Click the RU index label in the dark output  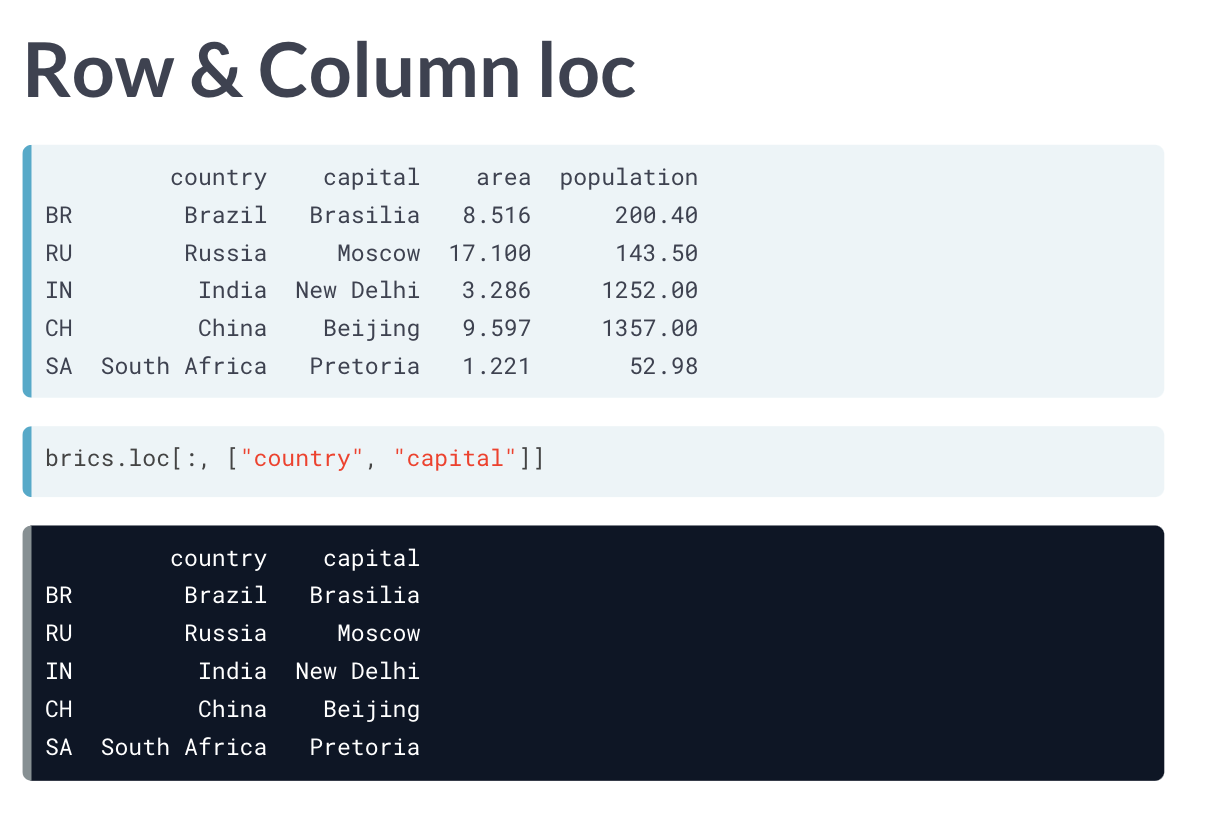59,634
